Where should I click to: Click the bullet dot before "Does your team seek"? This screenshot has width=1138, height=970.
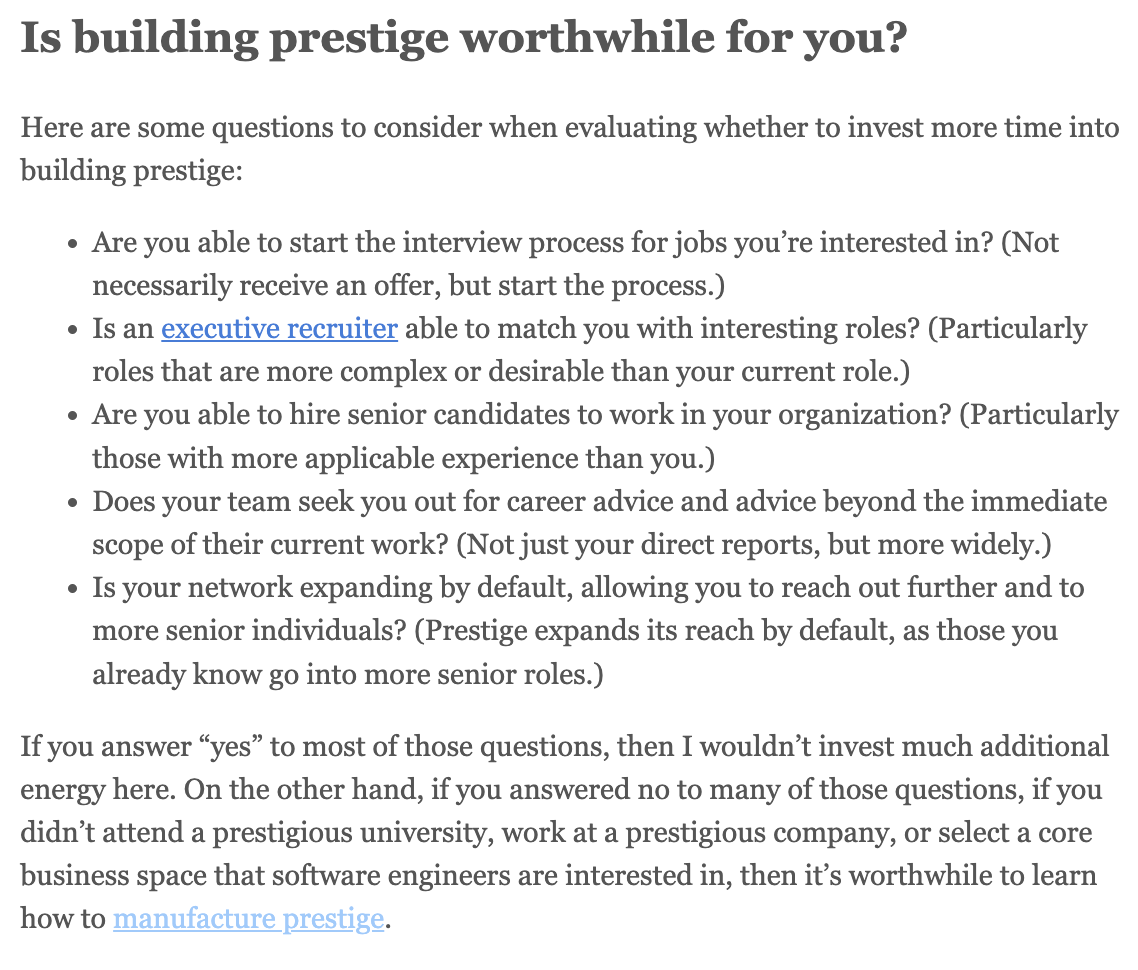[72, 503]
